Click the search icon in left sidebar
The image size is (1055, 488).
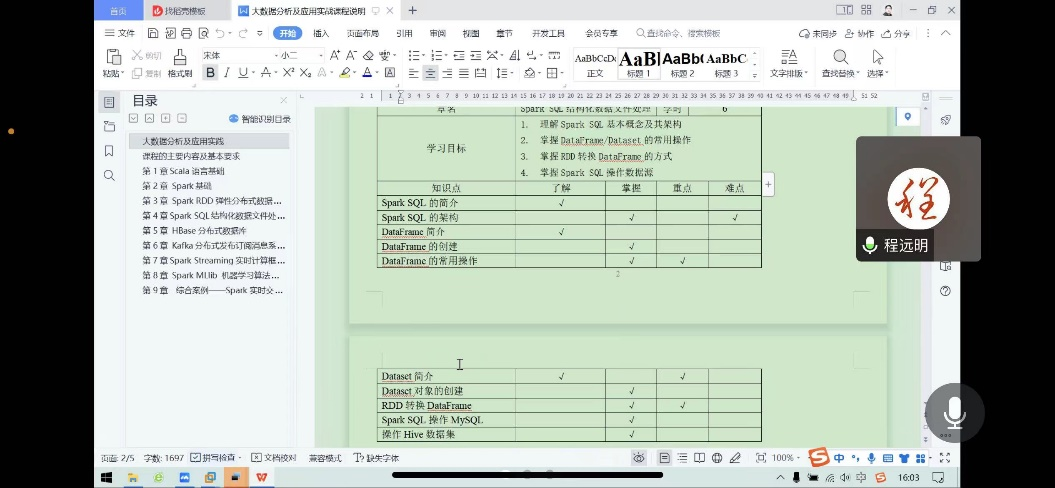click(x=109, y=175)
